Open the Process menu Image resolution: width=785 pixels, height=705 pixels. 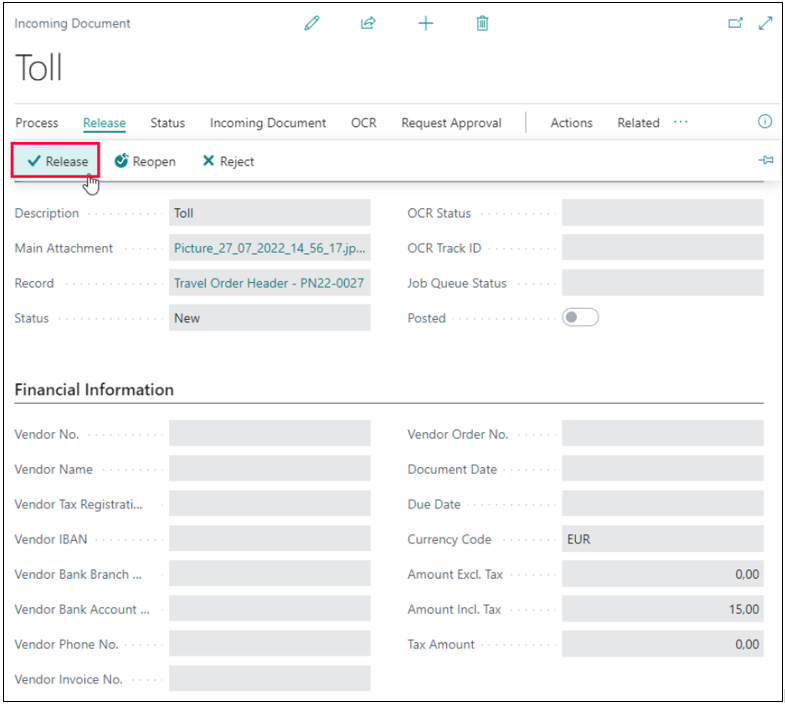point(37,123)
